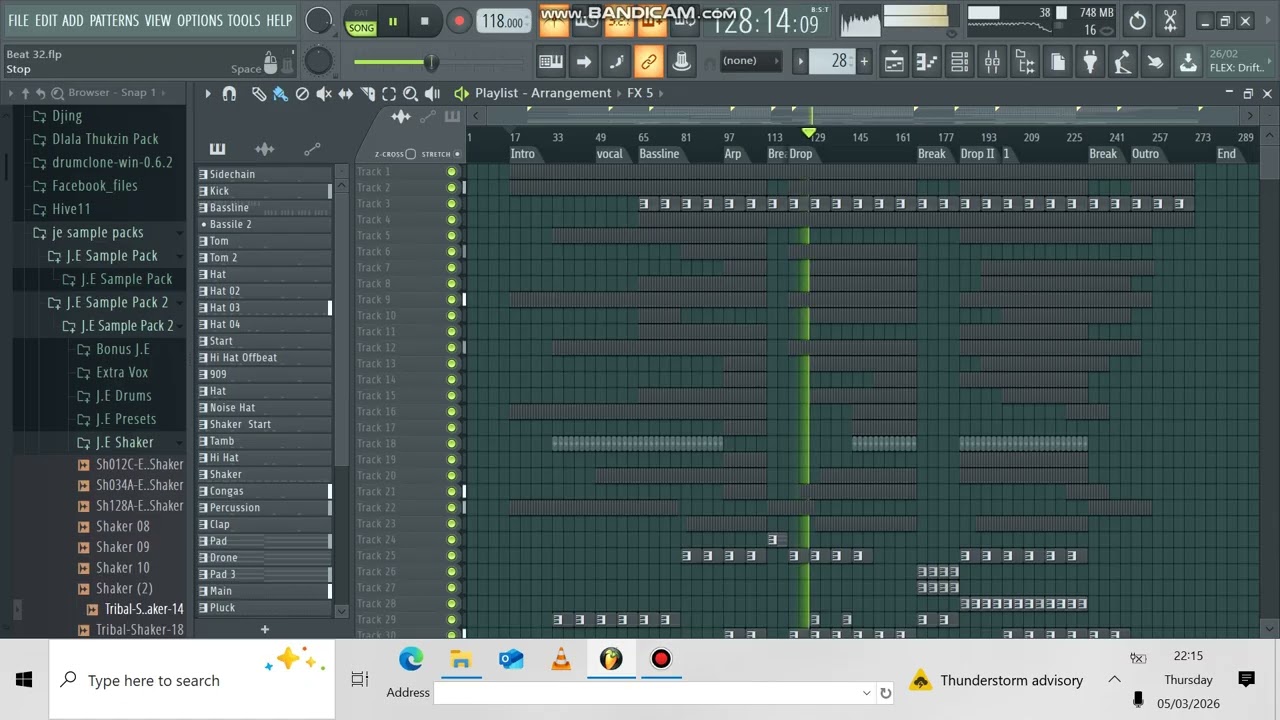The width and height of the screenshot is (1280, 720).
Task: Mute Track 25 green light
Action: click(x=452, y=556)
